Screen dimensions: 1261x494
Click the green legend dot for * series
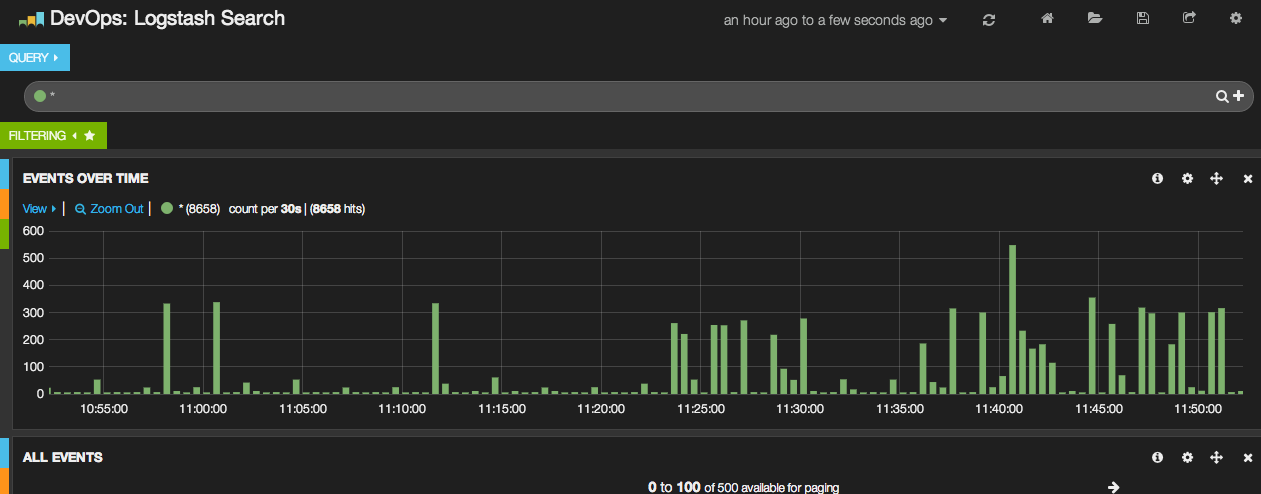167,208
